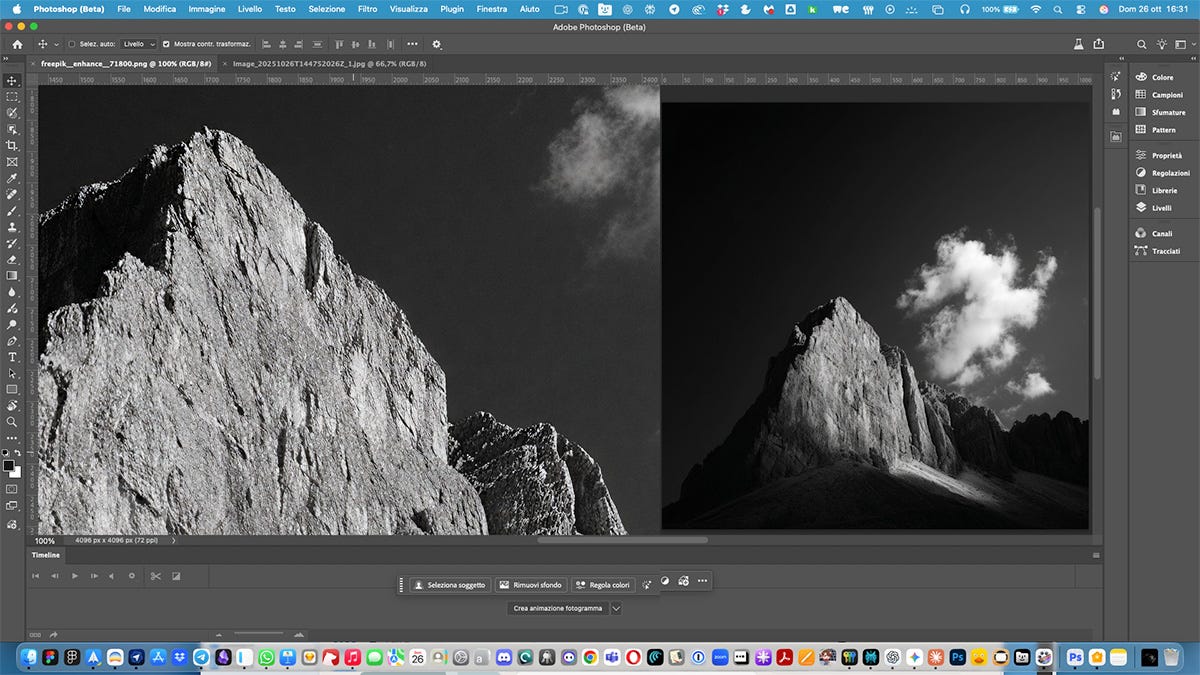
Task: Open the Livelli panel
Action: tap(1161, 208)
